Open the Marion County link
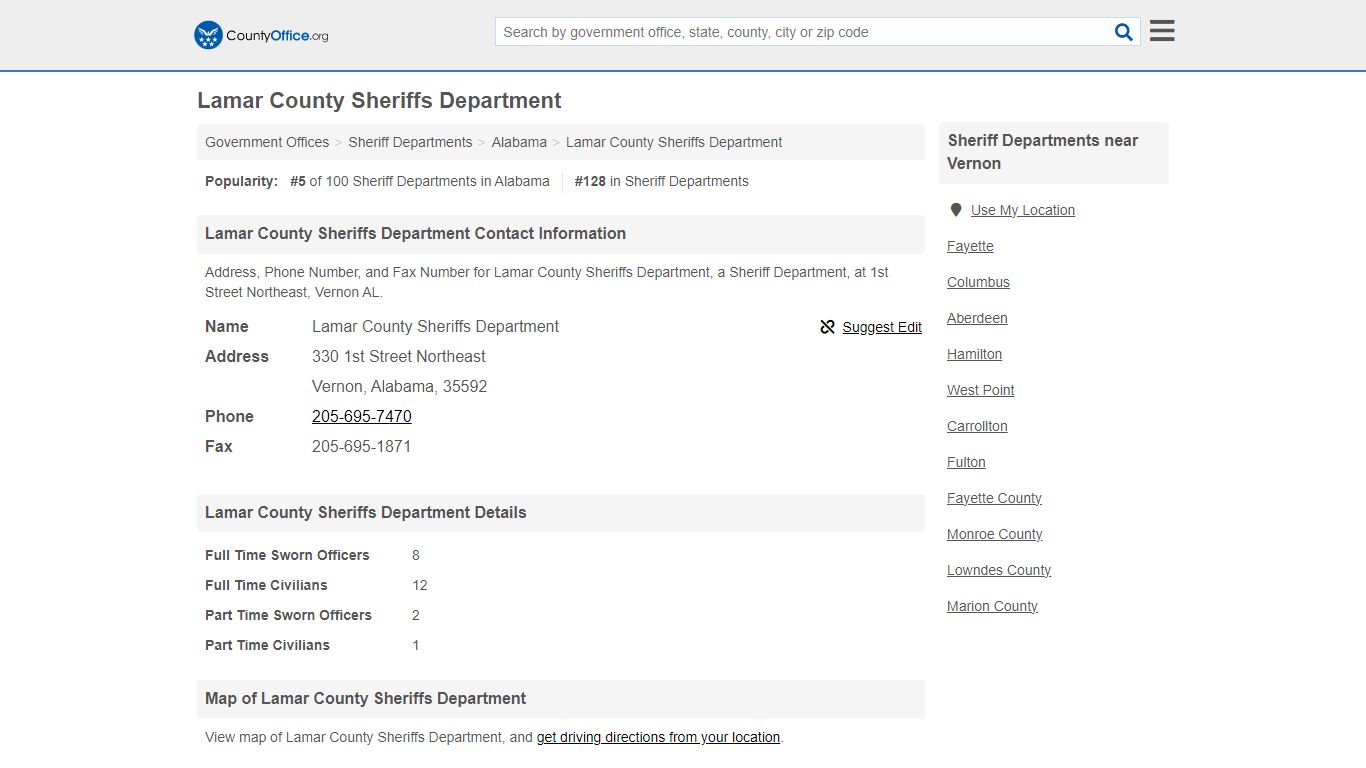 (992, 606)
